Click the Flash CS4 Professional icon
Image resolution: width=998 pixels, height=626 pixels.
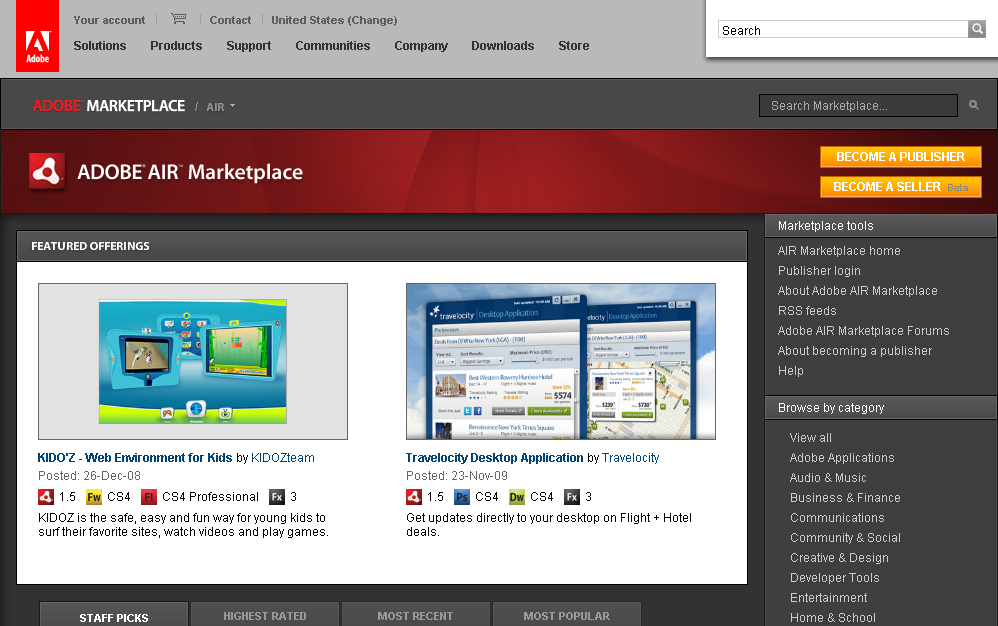(x=149, y=497)
